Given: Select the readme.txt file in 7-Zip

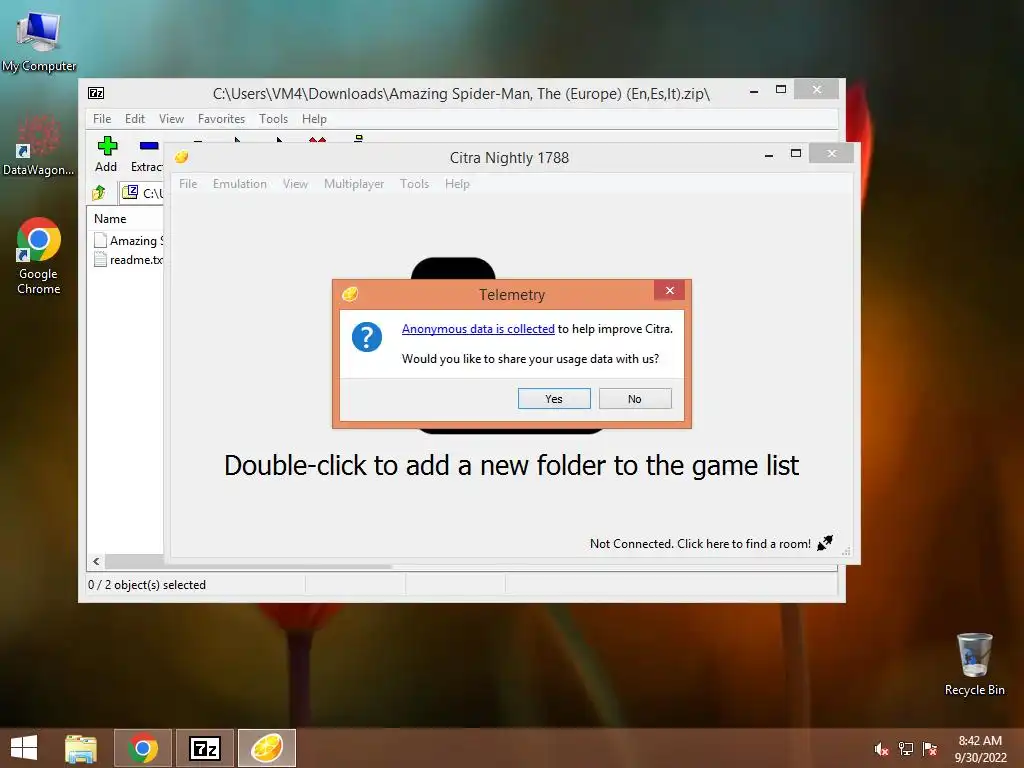Looking at the screenshot, I should (x=129, y=259).
